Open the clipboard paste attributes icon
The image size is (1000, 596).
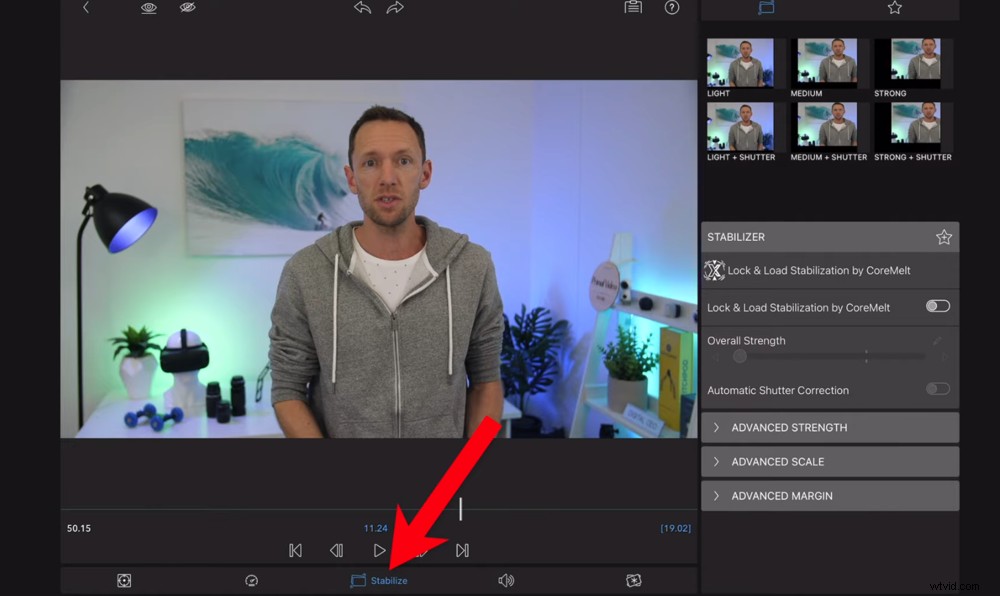click(x=632, y=8)
